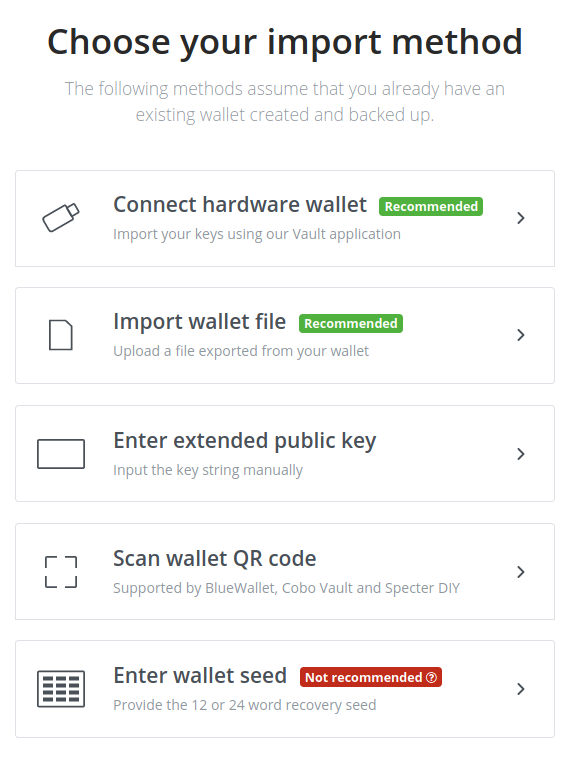The height and width of the screenshot is (763, 576).
Task: Open Connect hardware wallet chevron arrow
Action: coord(521,218)
